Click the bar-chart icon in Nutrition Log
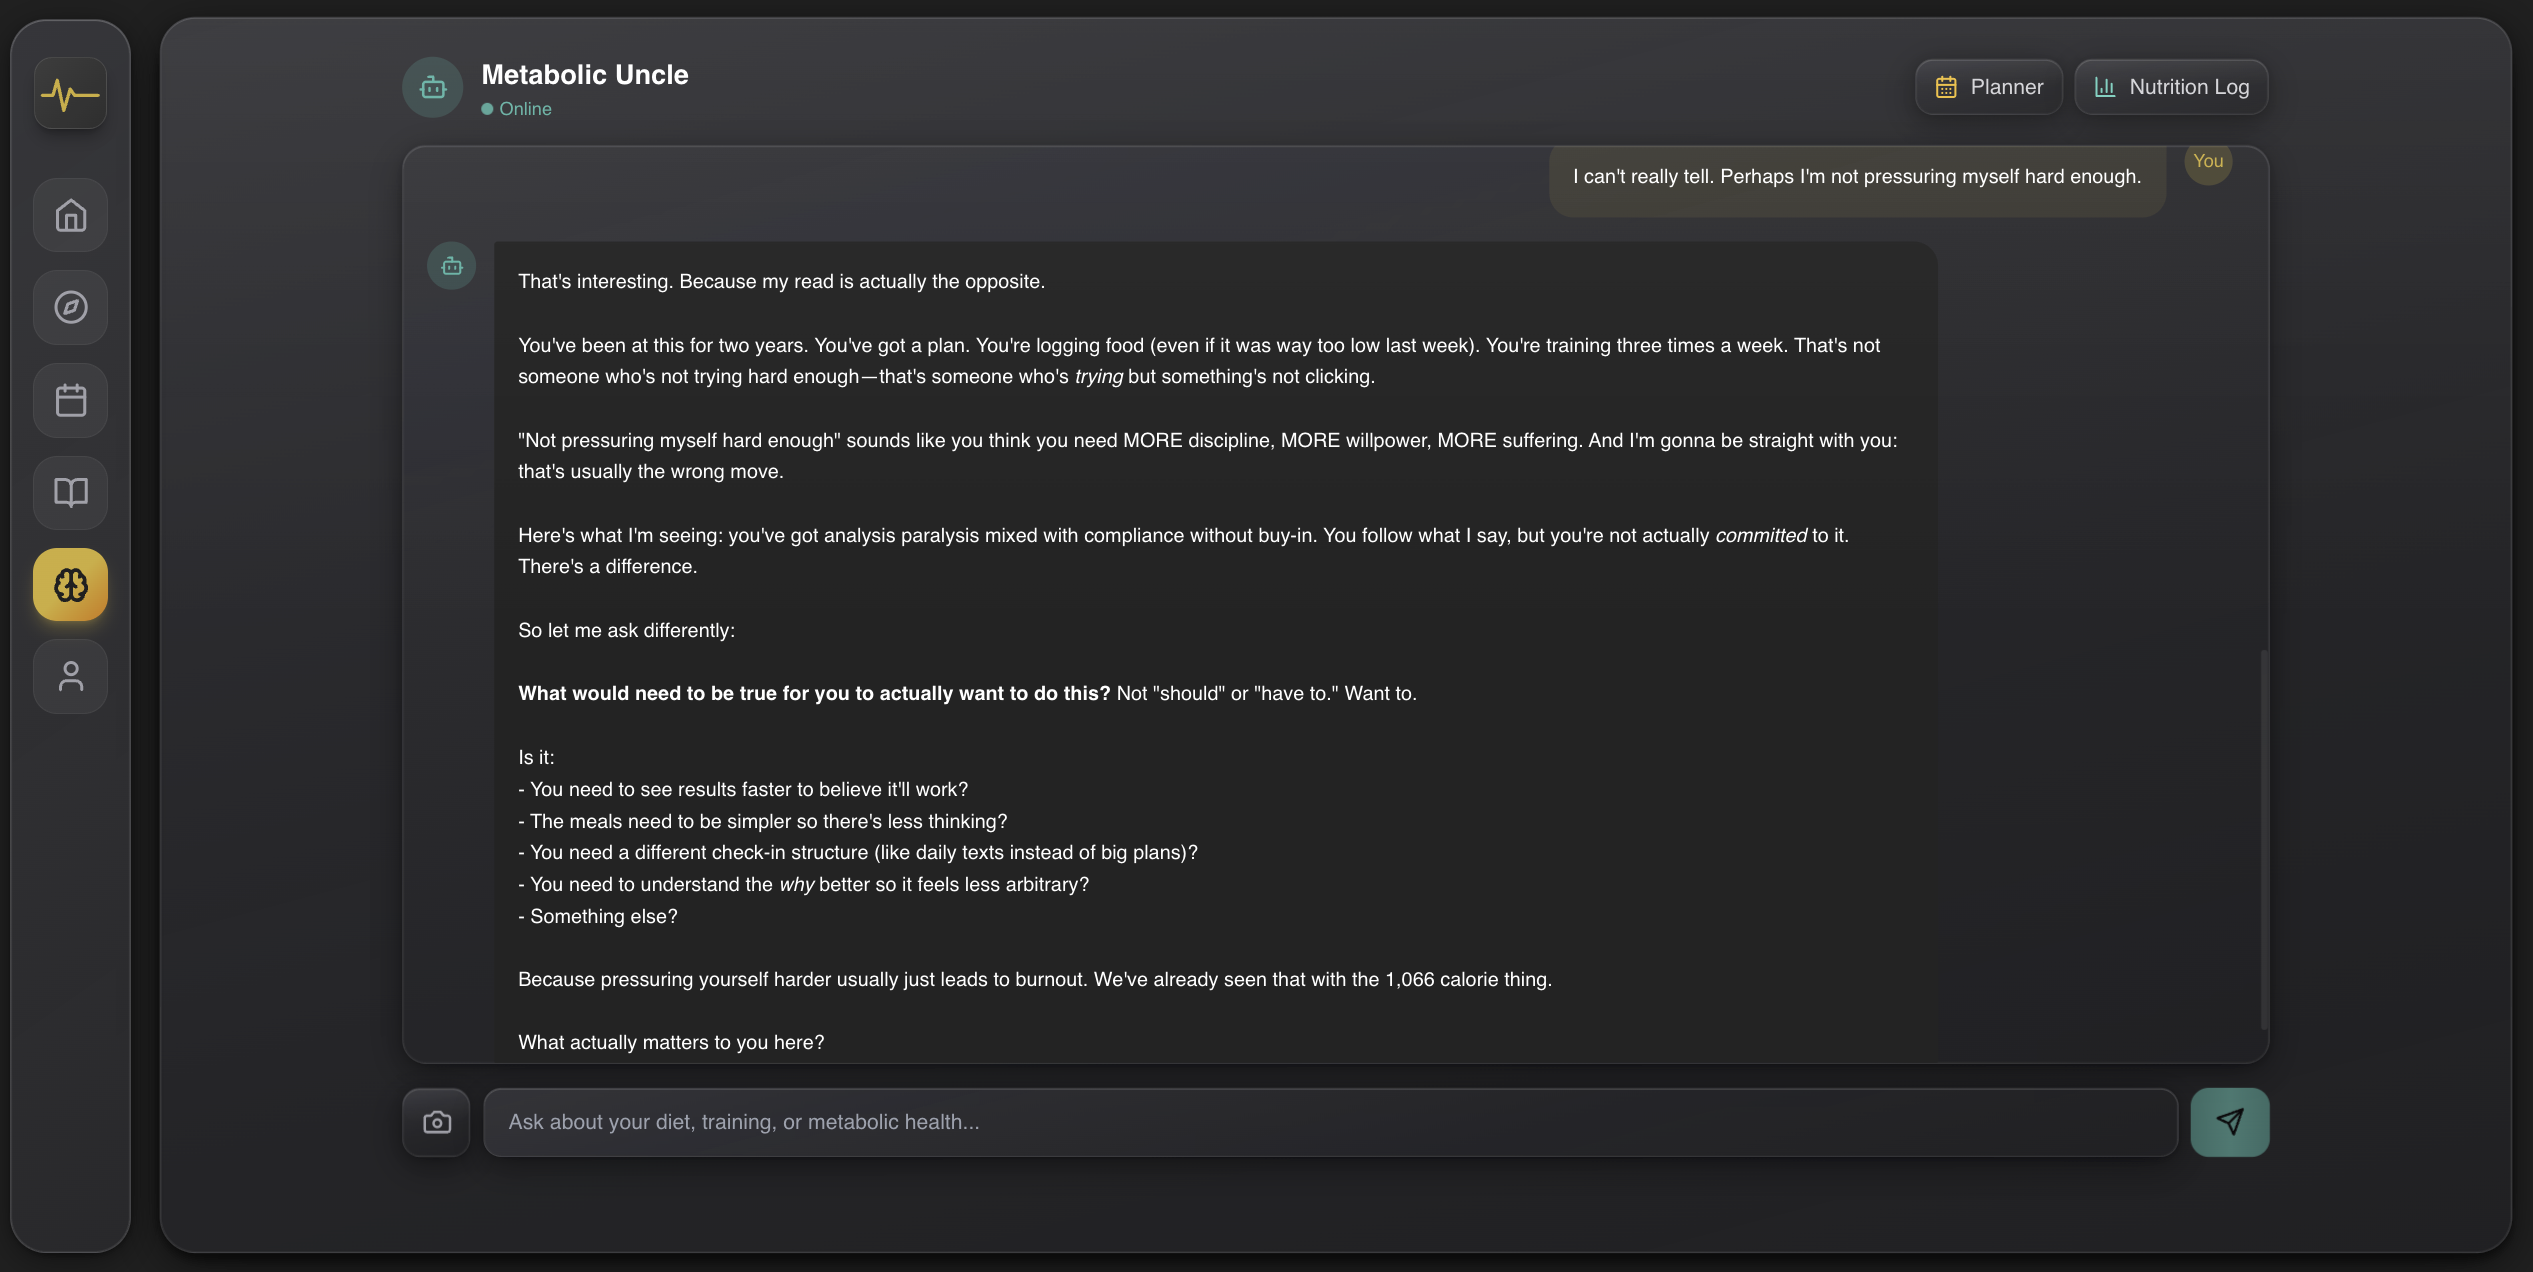 click(x=2104, y=86)
